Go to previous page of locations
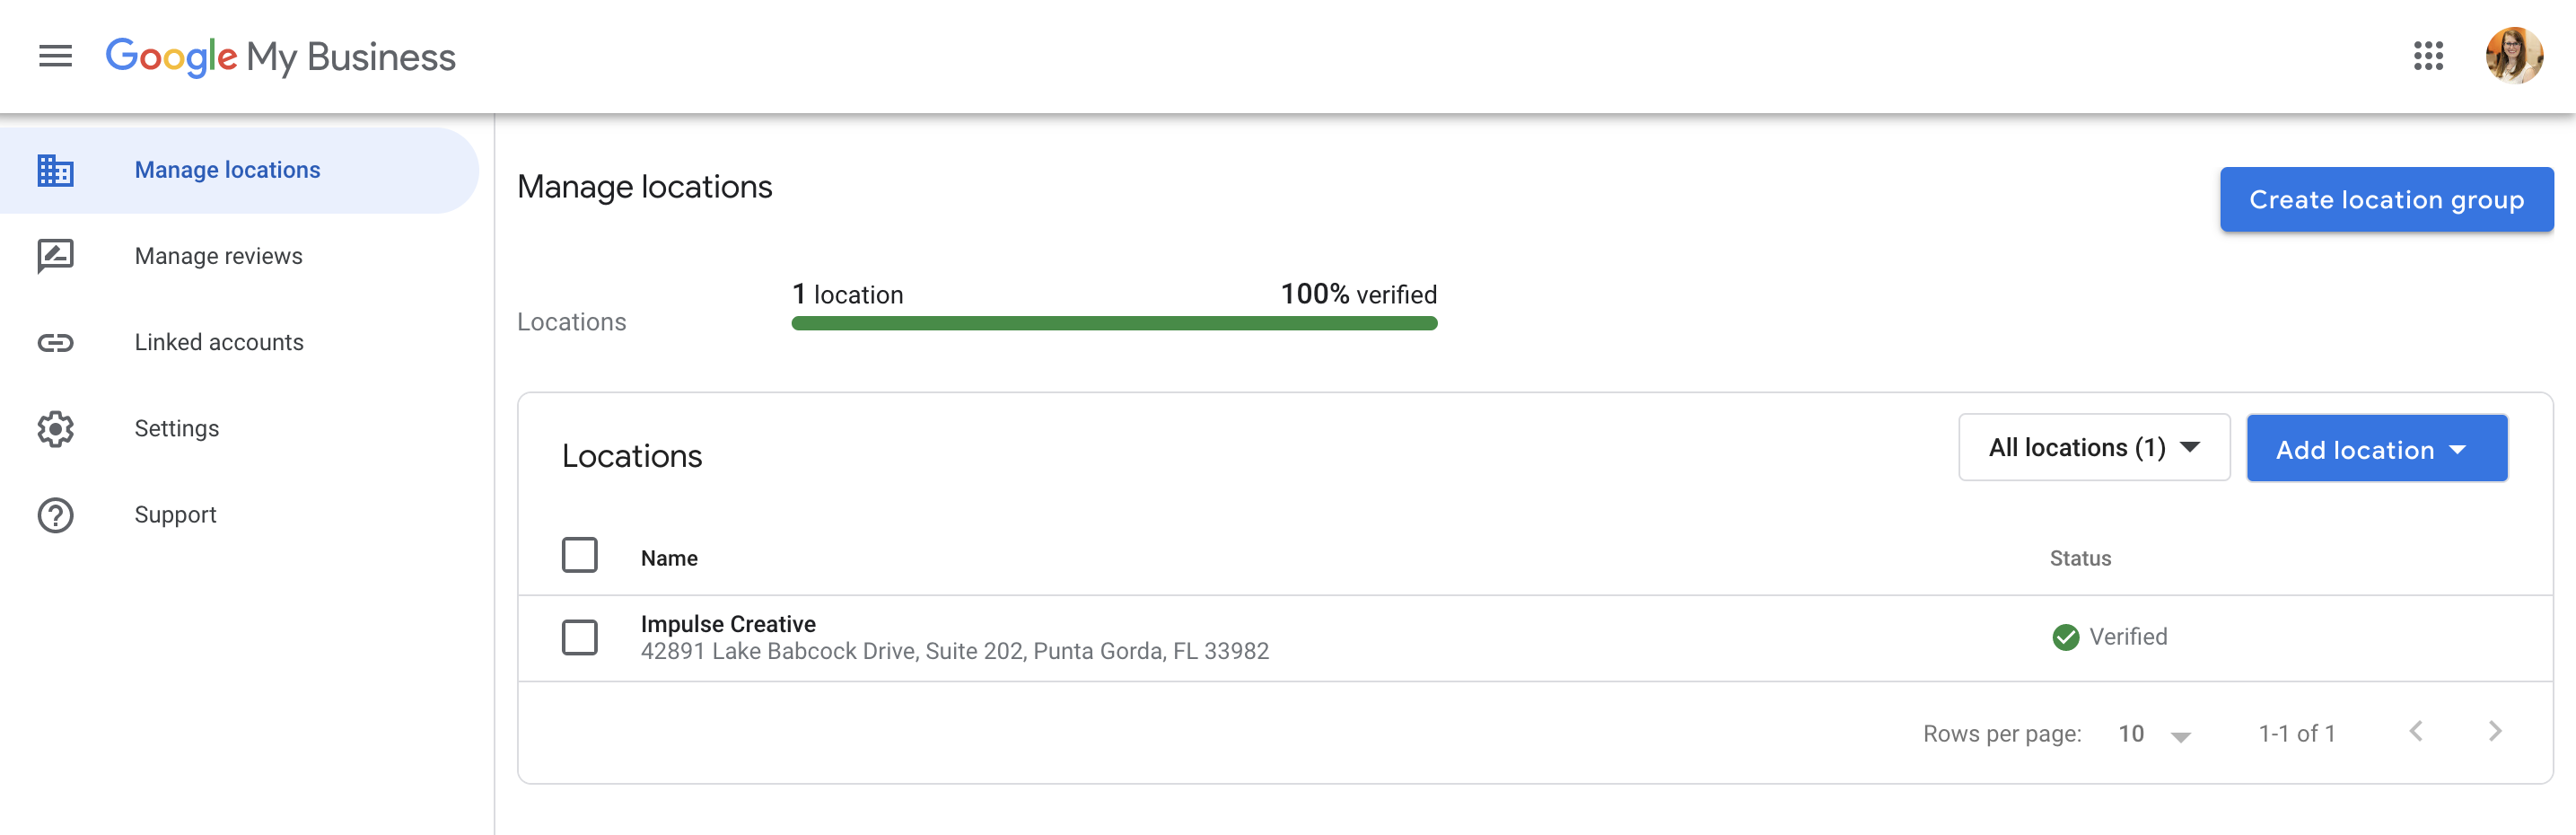The image size is (2576, 835). click(x=2416, y=731)
